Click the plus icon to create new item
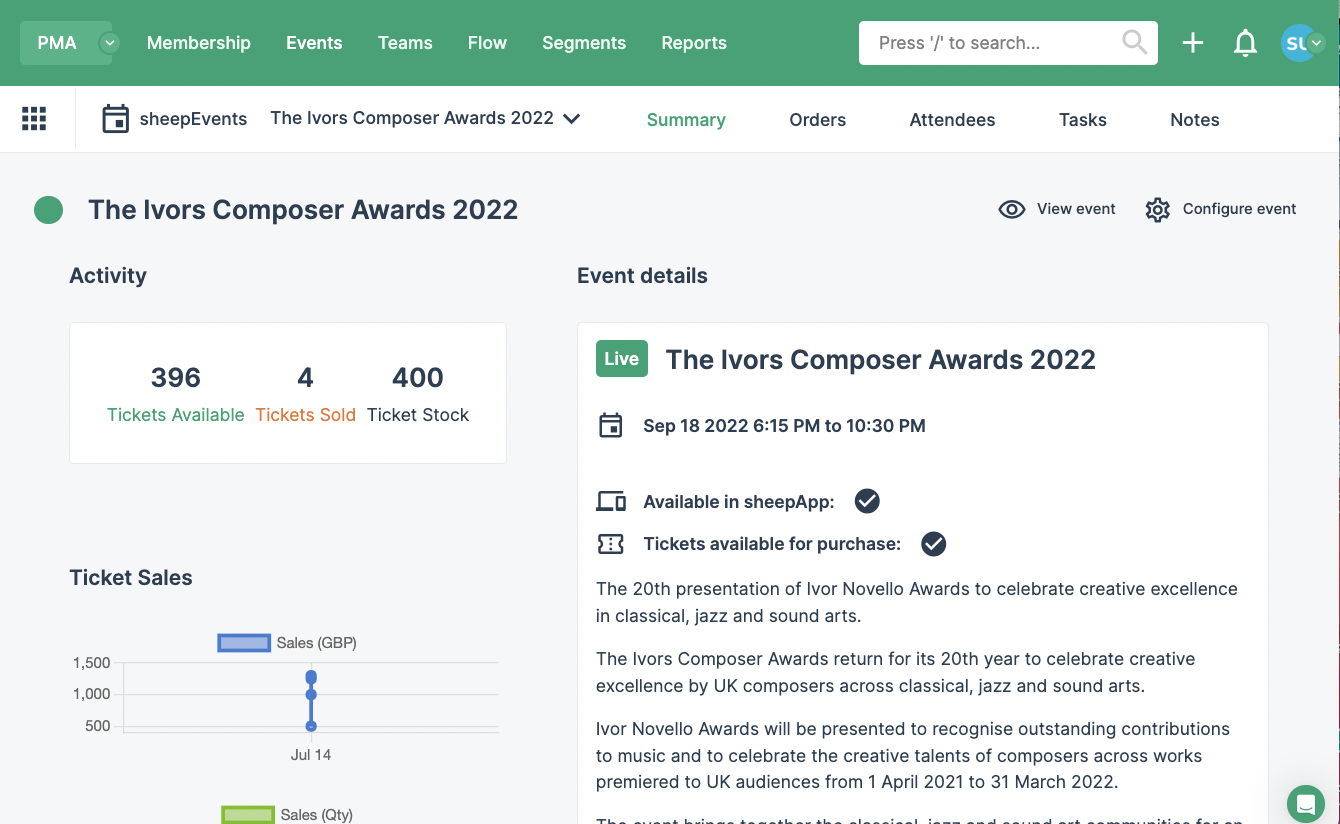 pyautogui.click(x=1192, y=42)
